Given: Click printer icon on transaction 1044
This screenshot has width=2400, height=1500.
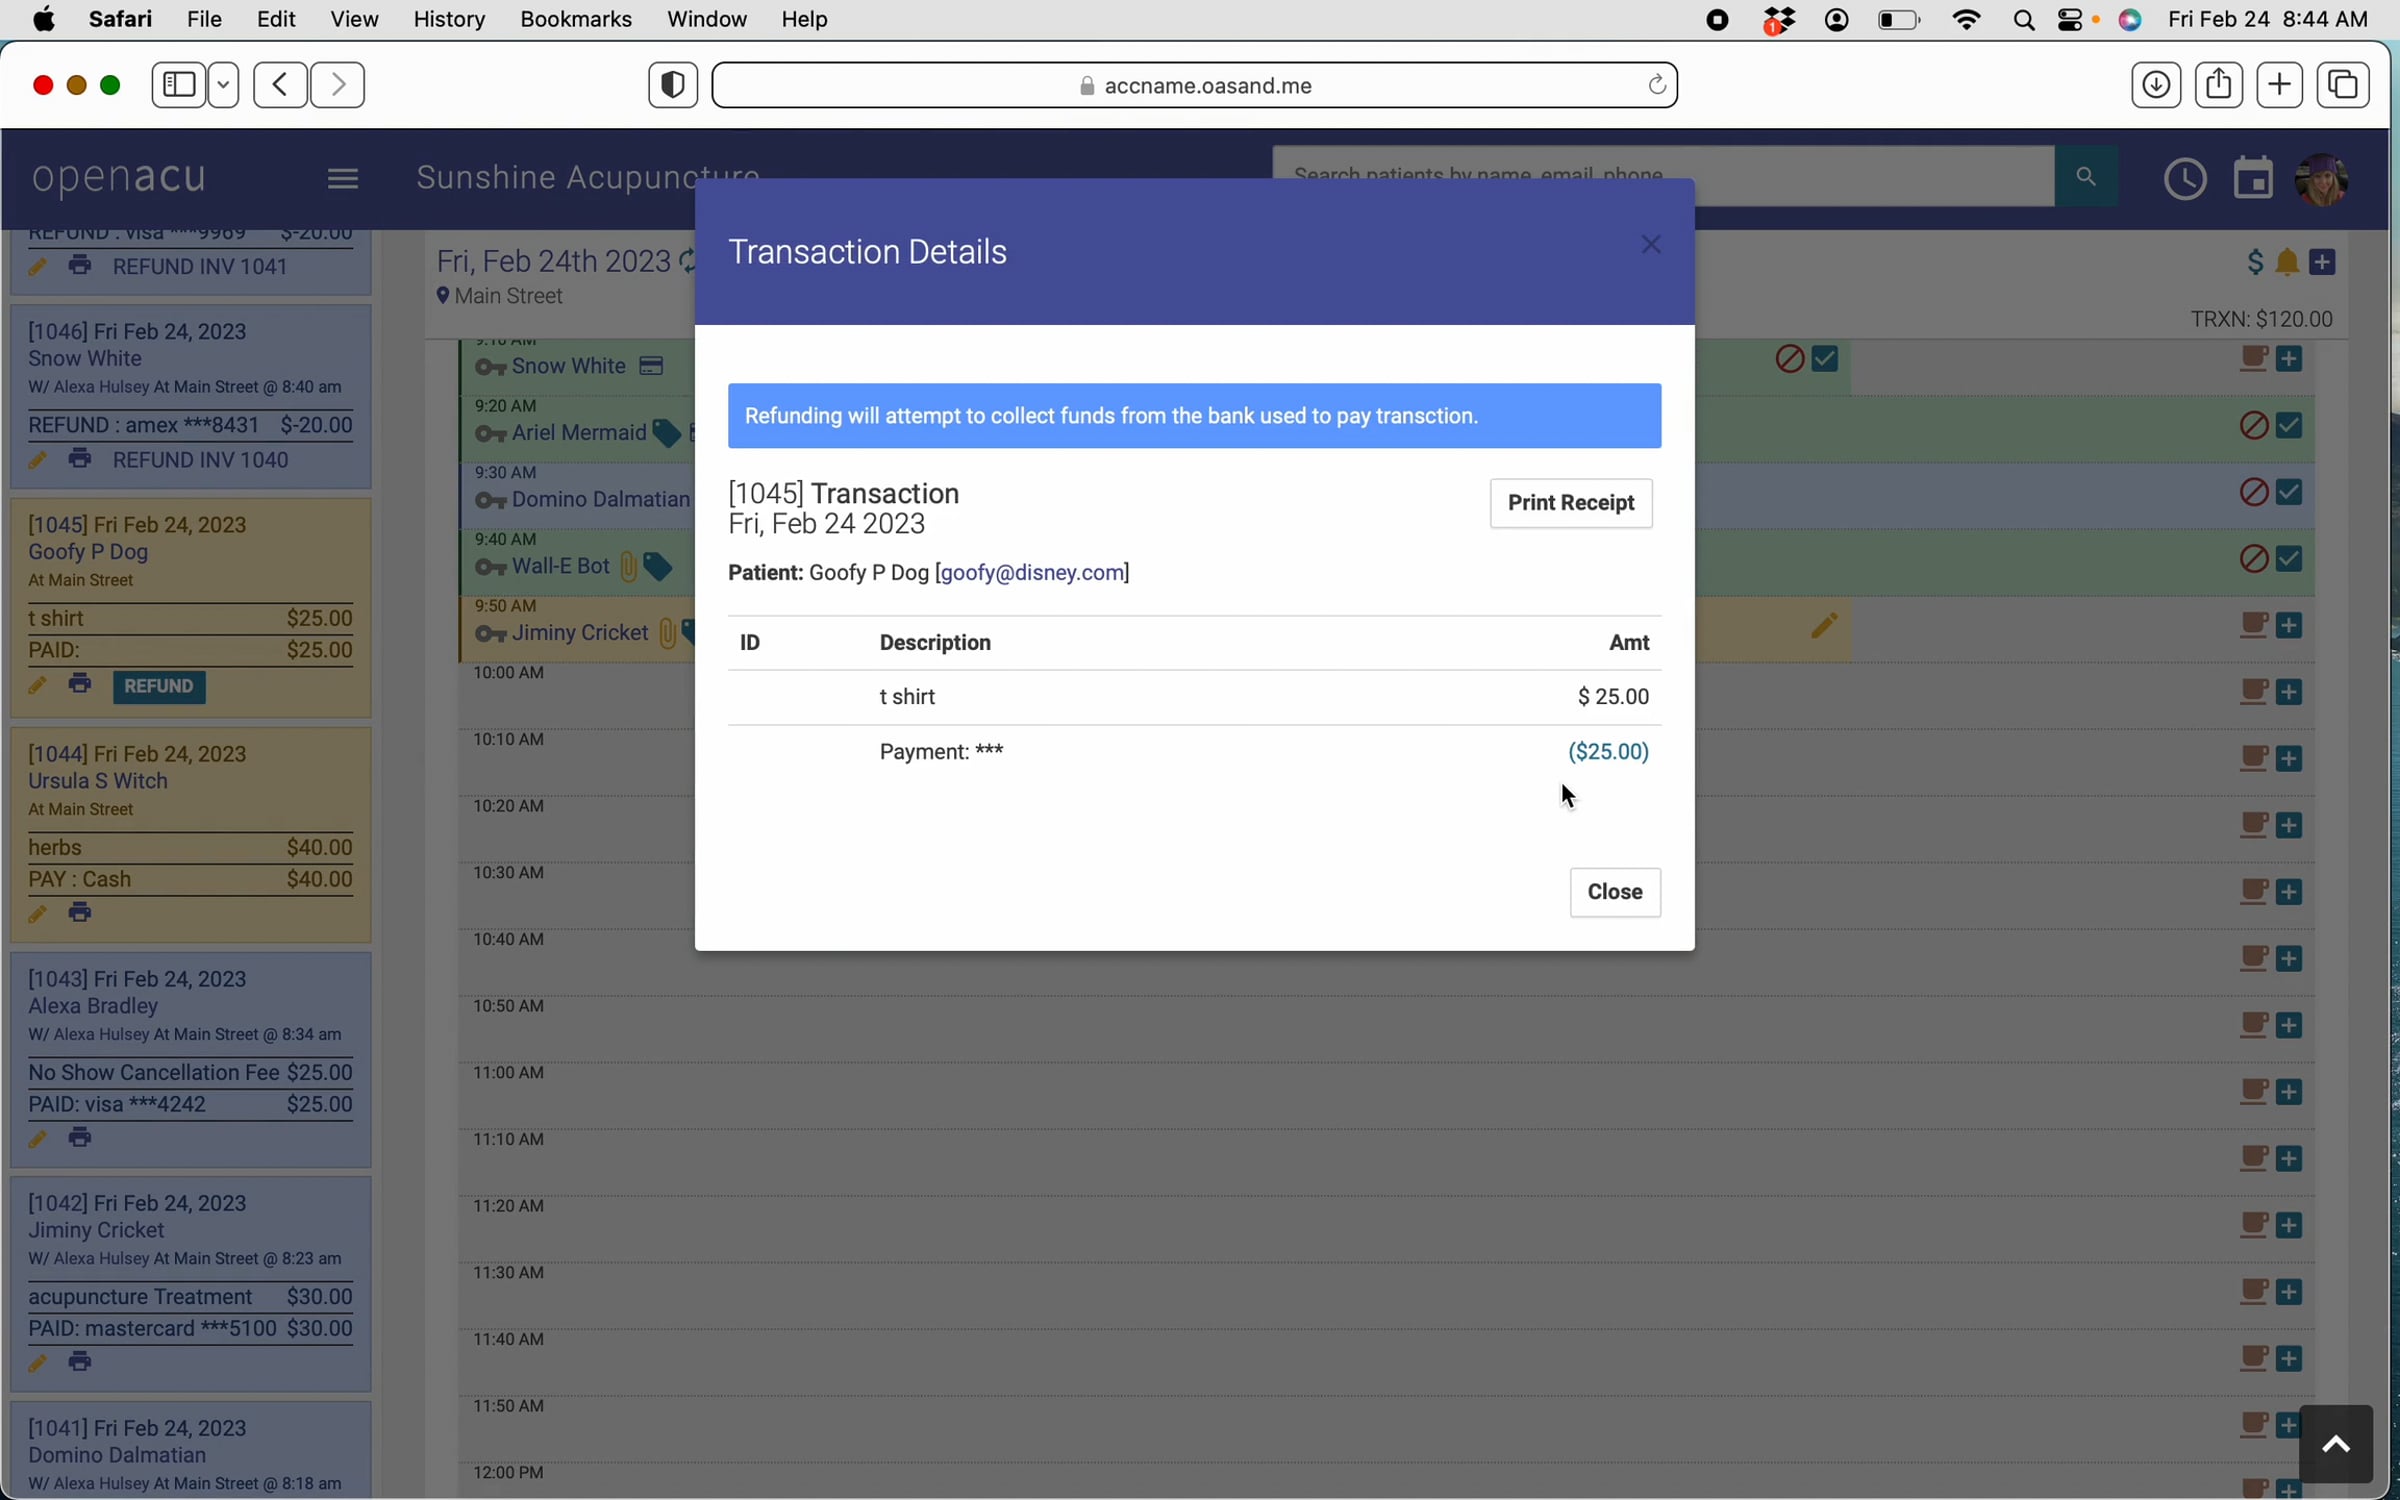Looking at the screenshot, I should click(x=80, y=912).
